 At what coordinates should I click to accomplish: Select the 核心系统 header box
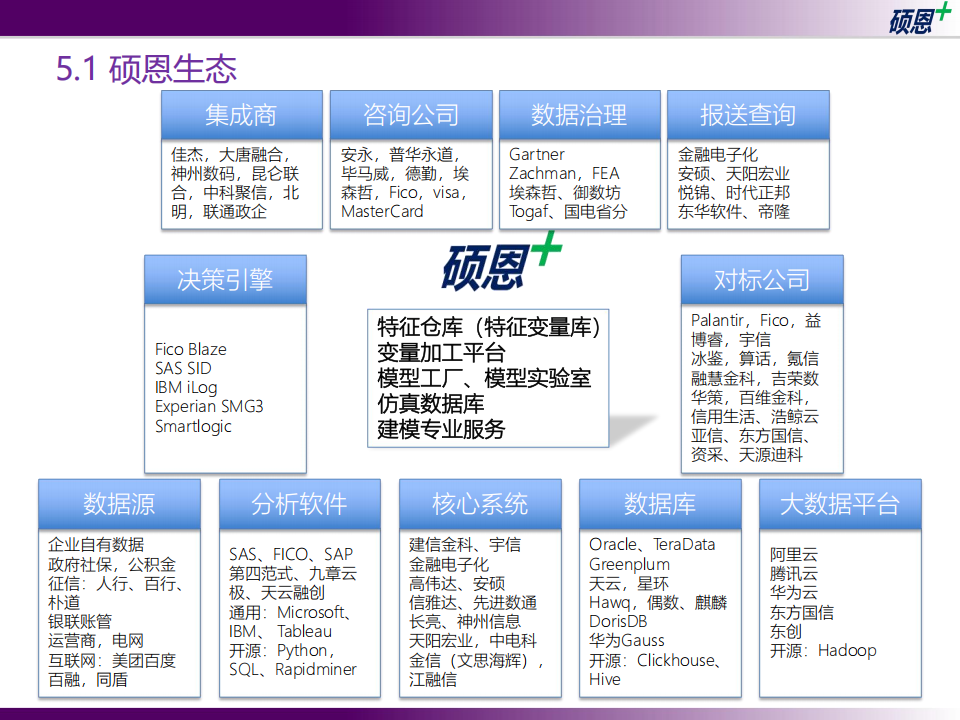tap(480, 504)
